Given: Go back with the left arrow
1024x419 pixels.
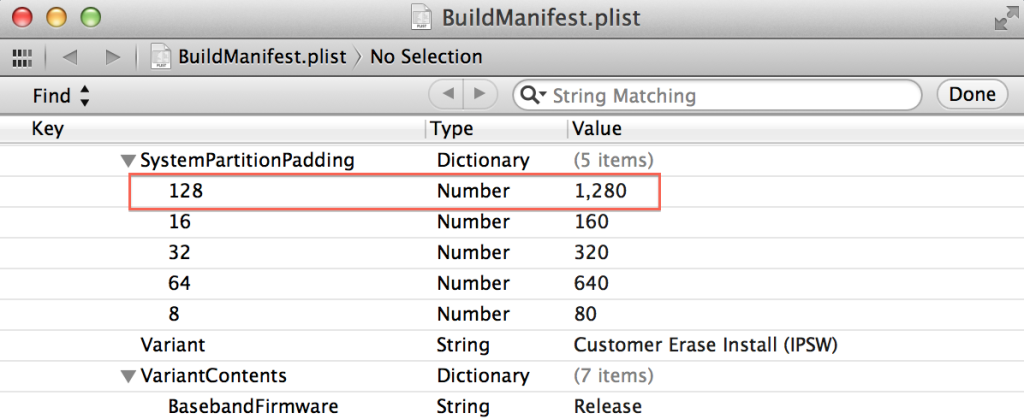Looking at the screenshot, I should [72, 57].
